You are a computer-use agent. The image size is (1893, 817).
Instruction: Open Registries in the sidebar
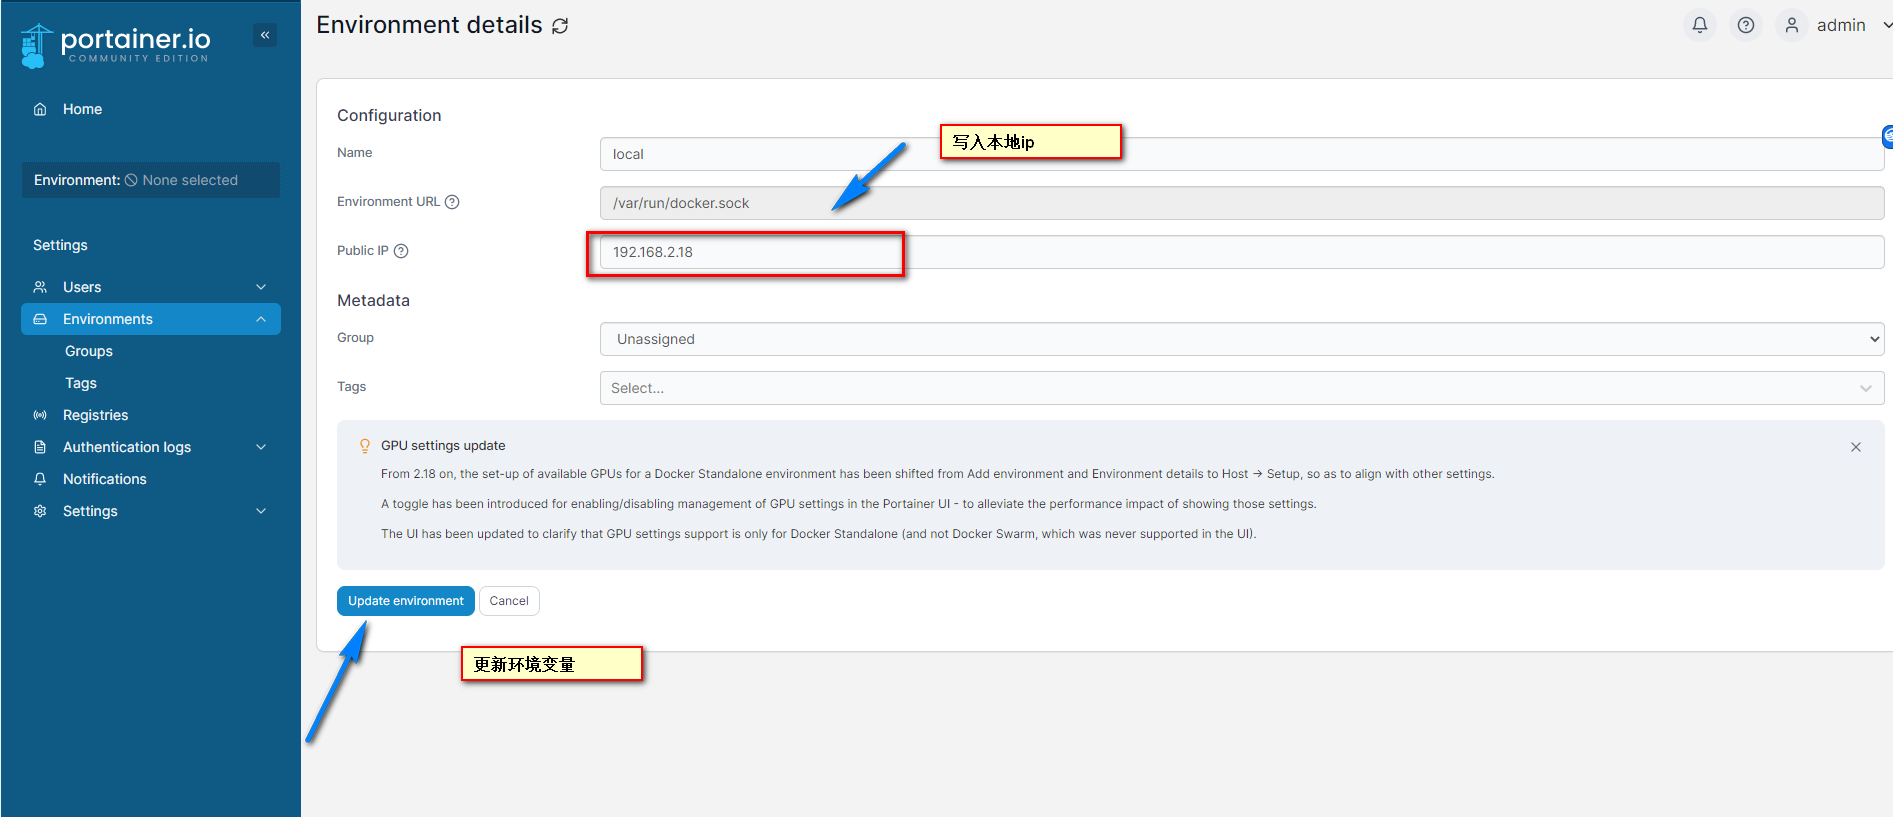pos(95,415)
